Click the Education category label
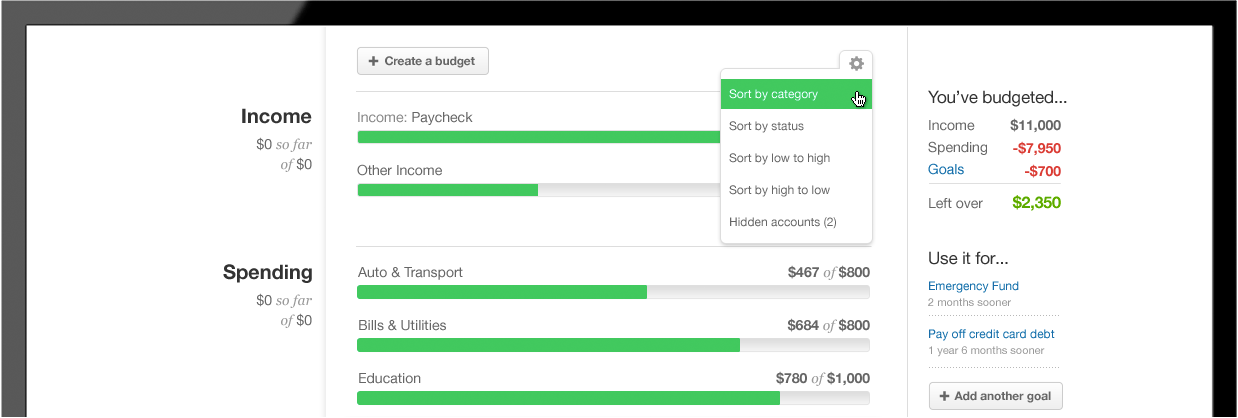Screen dimensions: 1238x418 click(x=389, y=378)
